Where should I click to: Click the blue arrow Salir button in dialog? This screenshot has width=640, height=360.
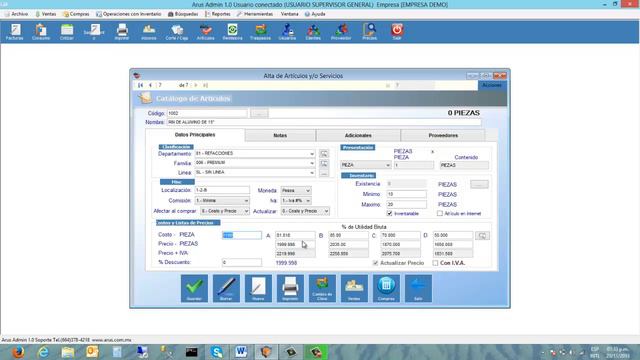click(418, 288)
